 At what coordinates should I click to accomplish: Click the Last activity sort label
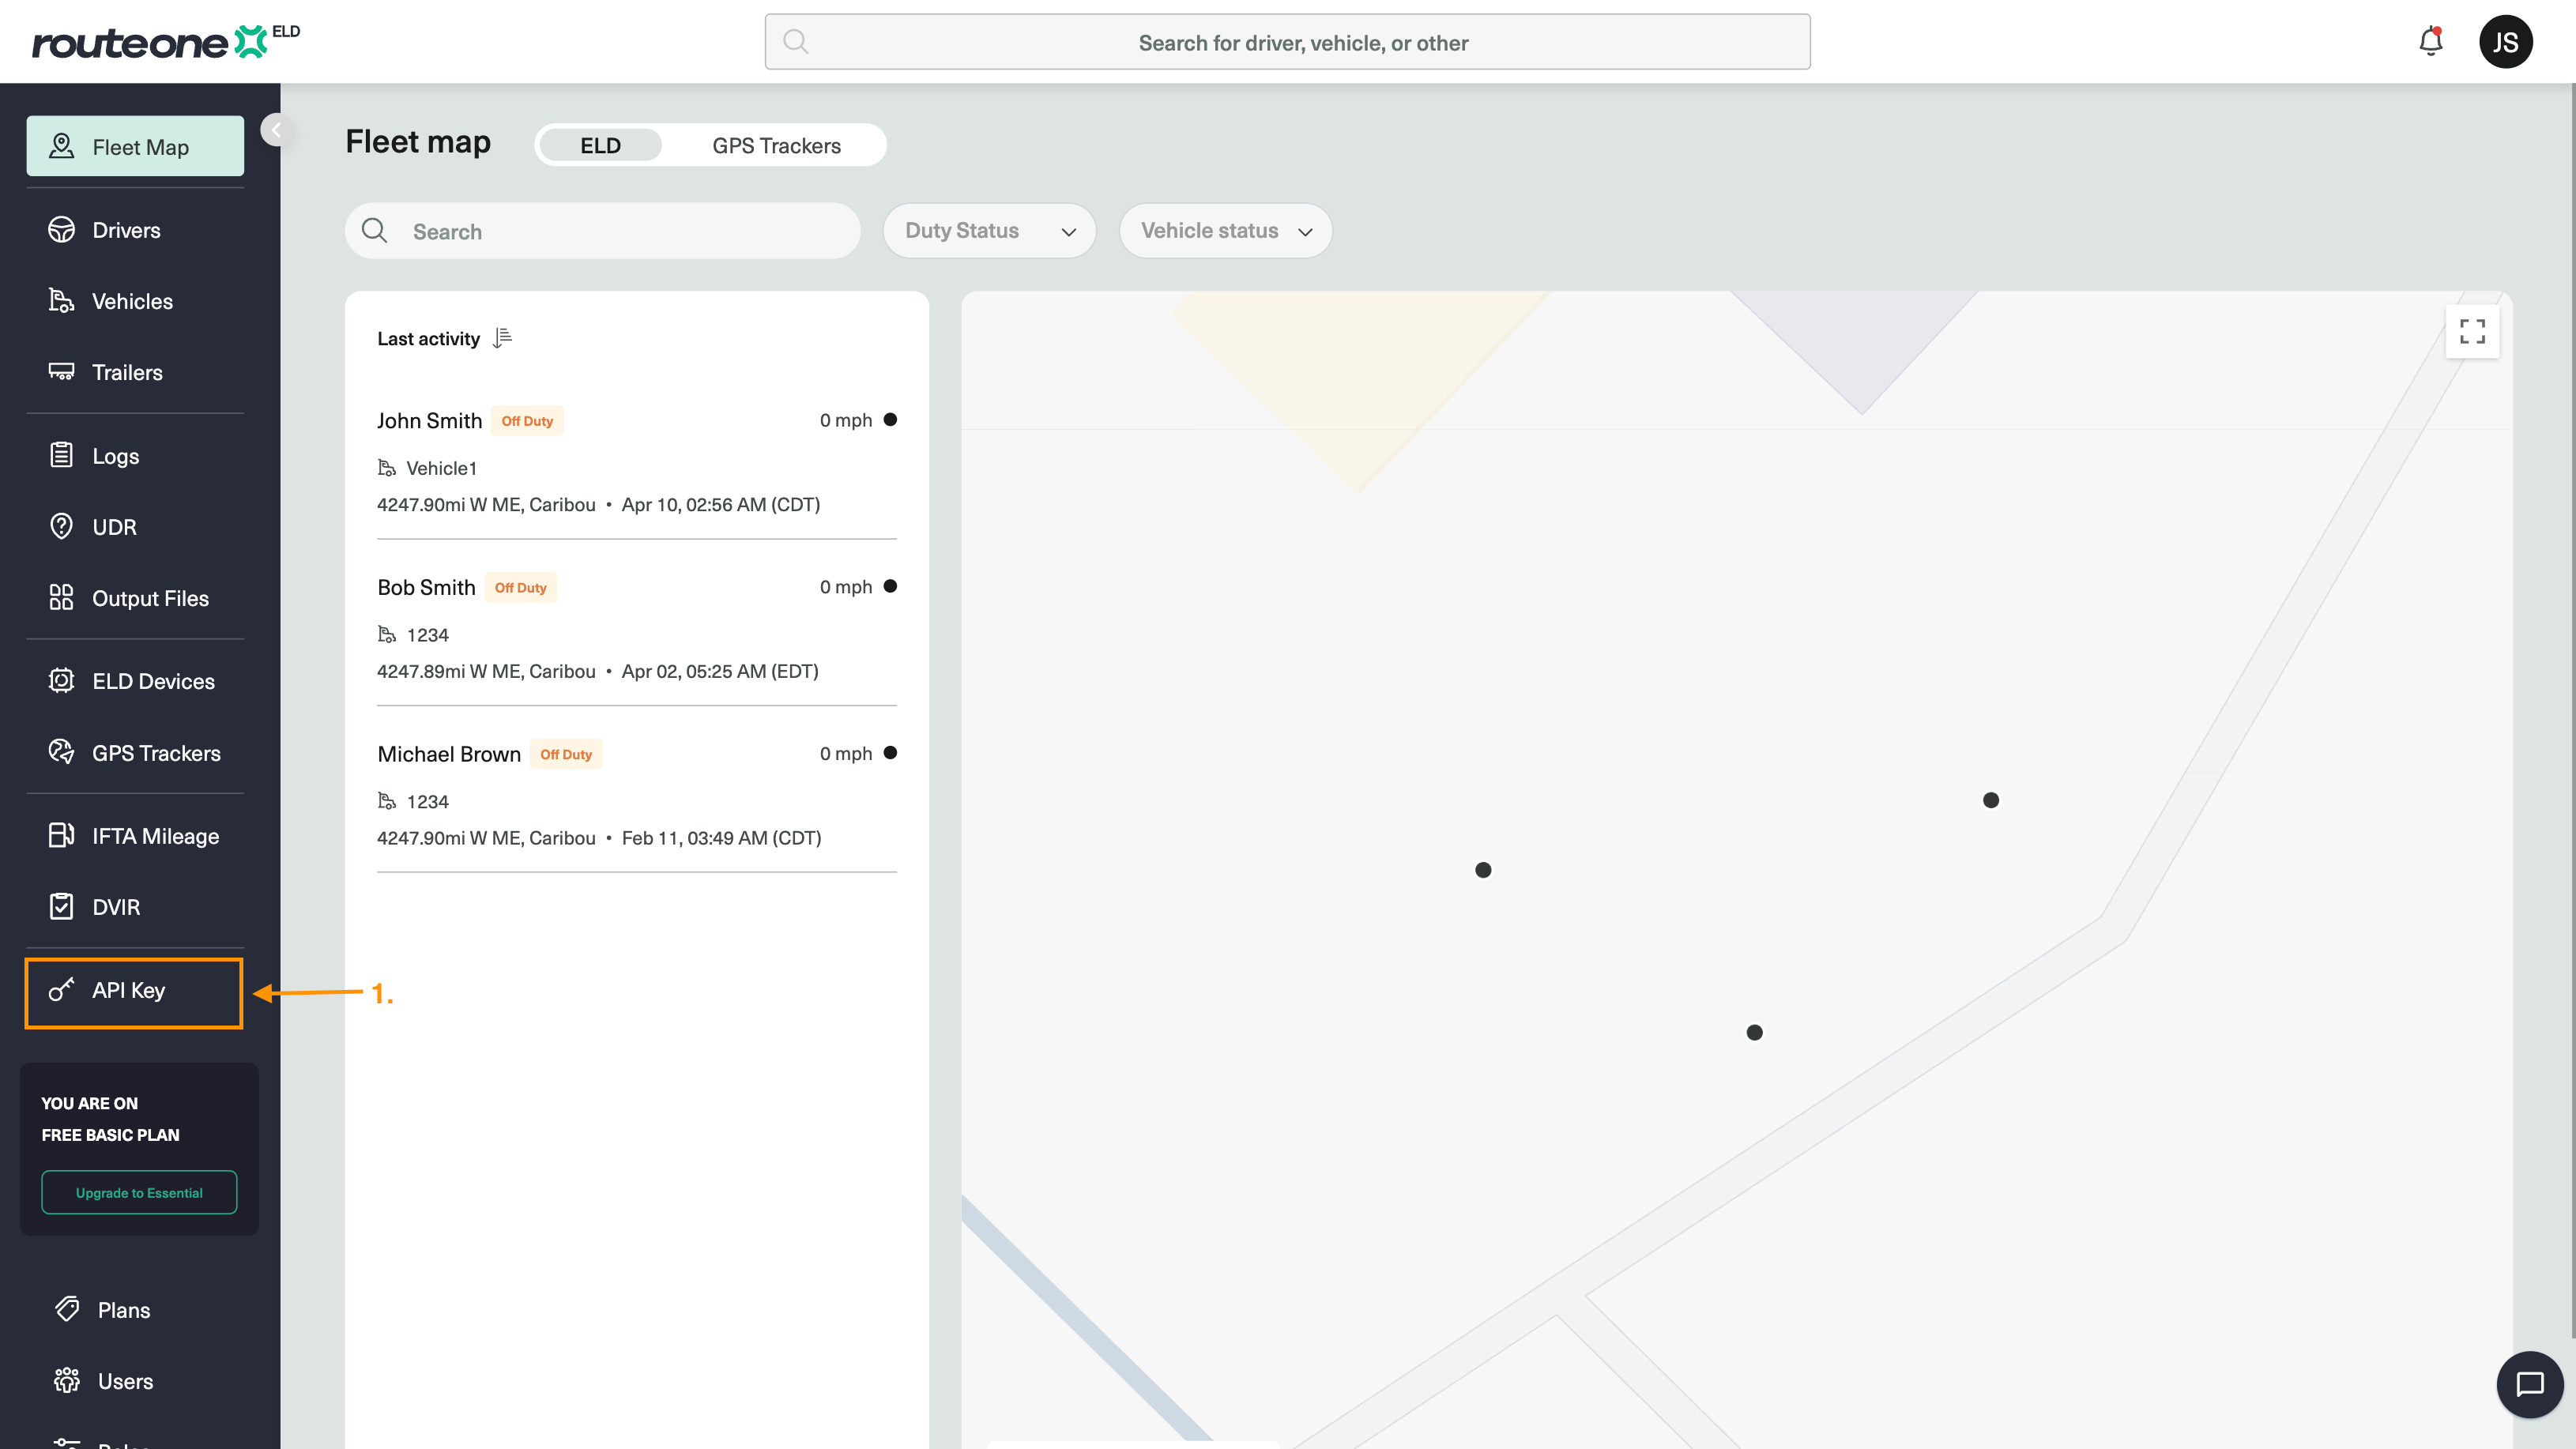click(x=428, y=338)
